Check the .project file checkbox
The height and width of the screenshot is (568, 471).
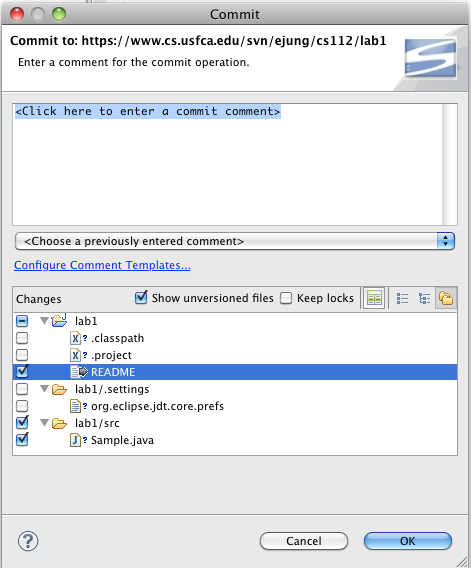point(22,355)
